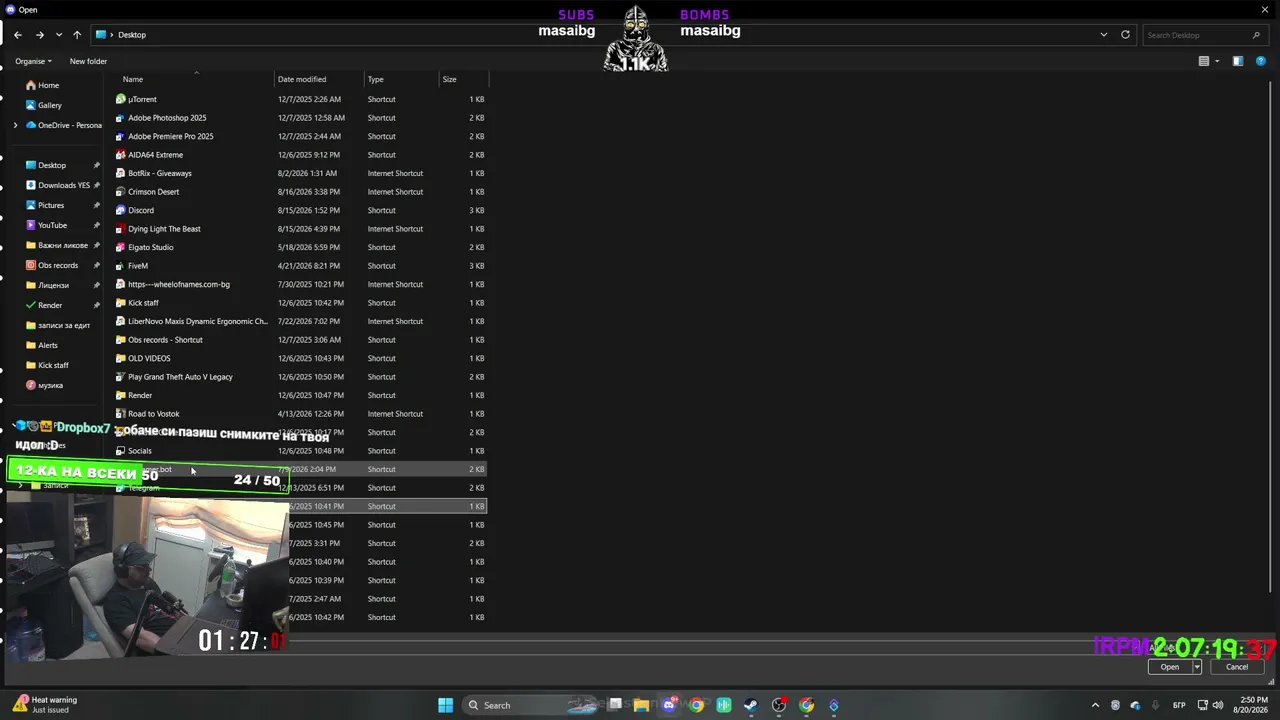Screen dimensions: 1280x720
Task: Open the музика sidebar item
Action: point(50,385)
